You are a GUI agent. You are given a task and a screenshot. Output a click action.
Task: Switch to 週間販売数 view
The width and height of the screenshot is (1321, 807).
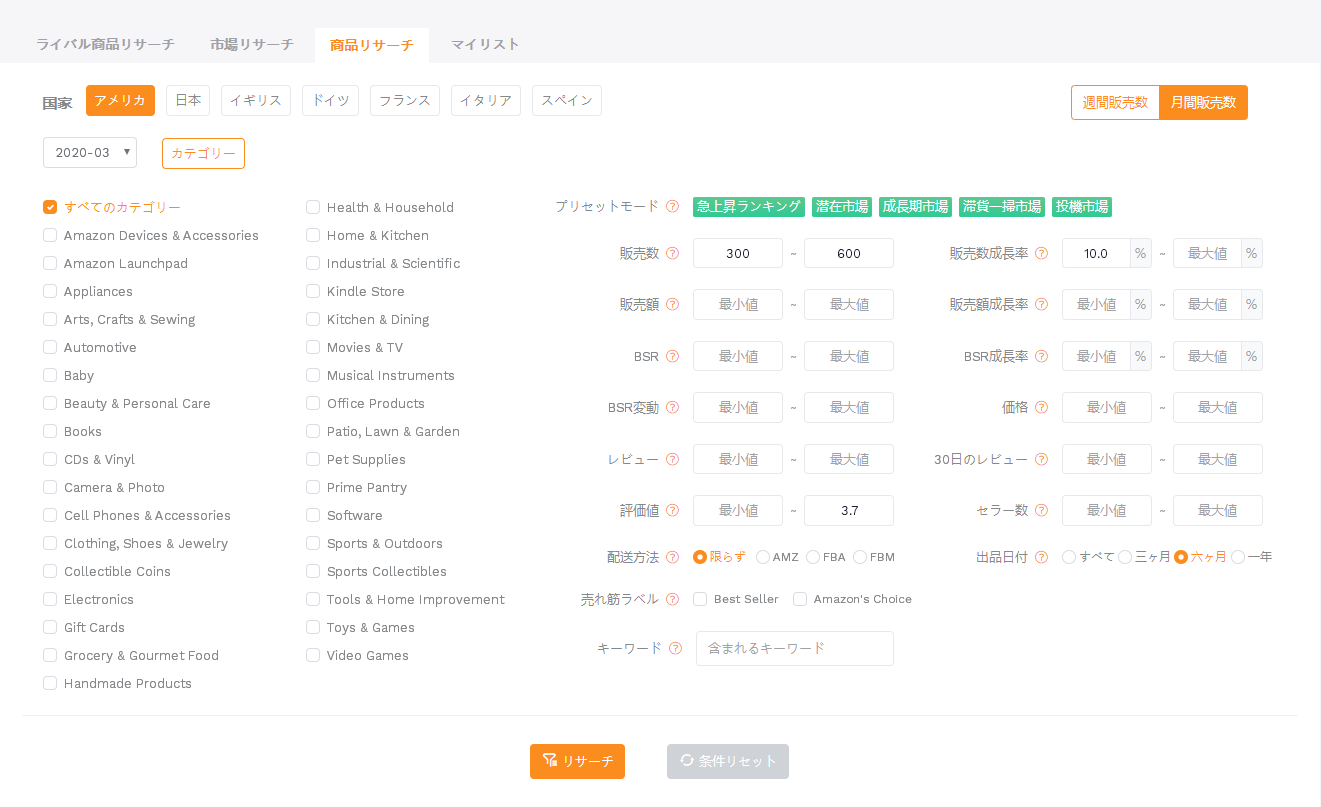(1115, 102)
